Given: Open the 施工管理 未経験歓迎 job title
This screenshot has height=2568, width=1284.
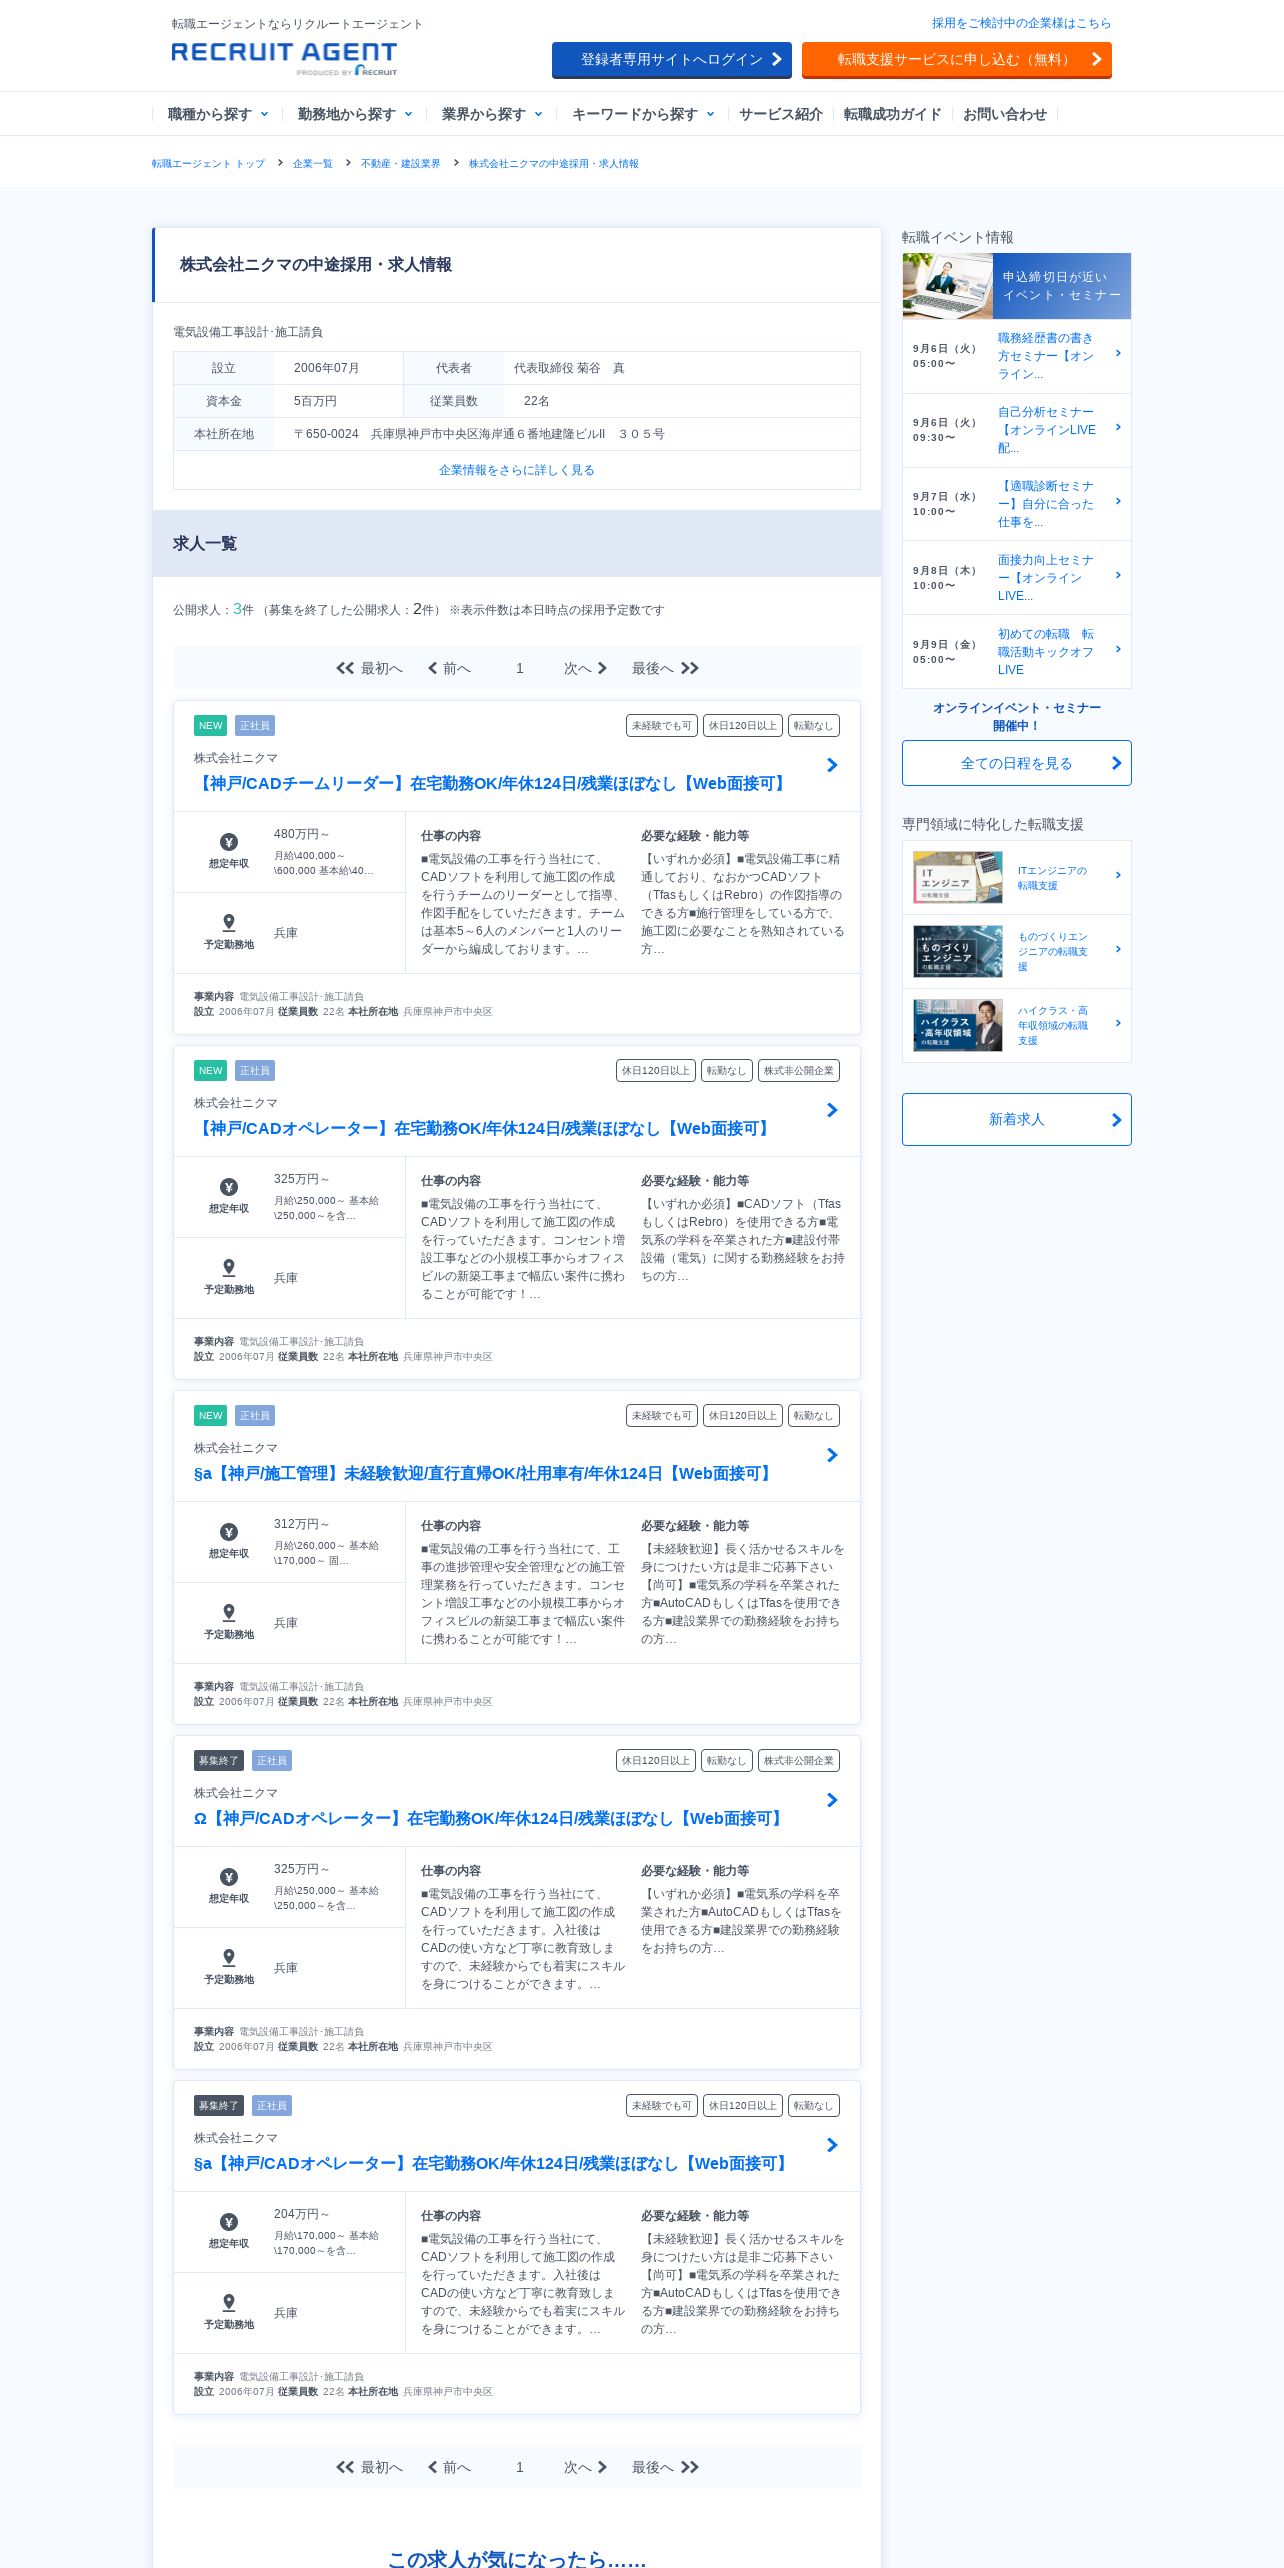Looking at the screenshot, I should click(485, 1473).
